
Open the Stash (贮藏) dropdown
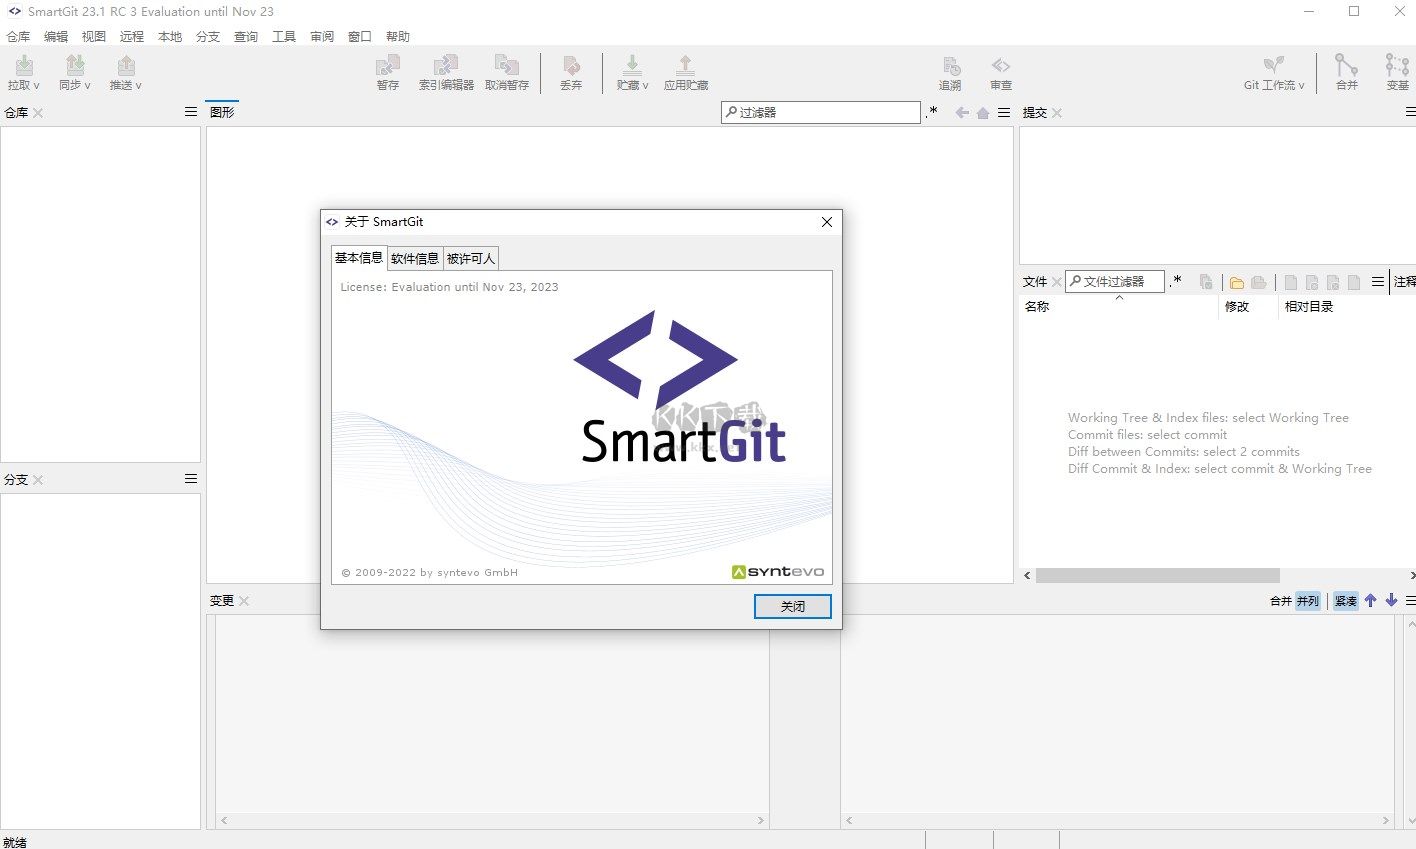[x=644, y=85]
